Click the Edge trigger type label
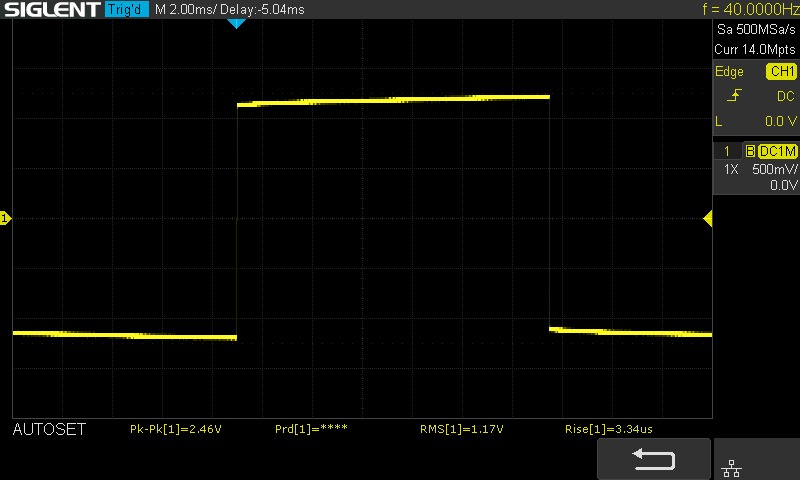The image size is (800, 480). (729, 71)
